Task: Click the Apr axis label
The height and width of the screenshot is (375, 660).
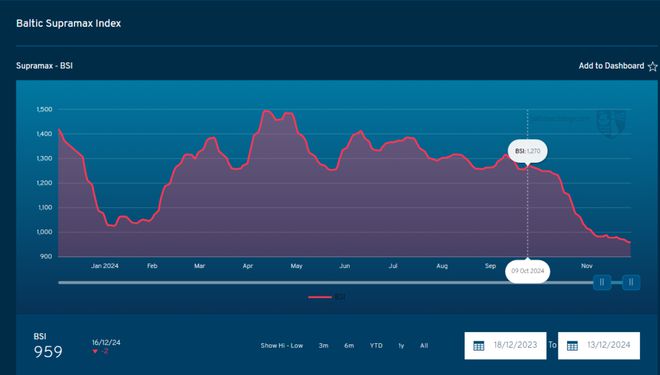Action: tap(248, 266)
